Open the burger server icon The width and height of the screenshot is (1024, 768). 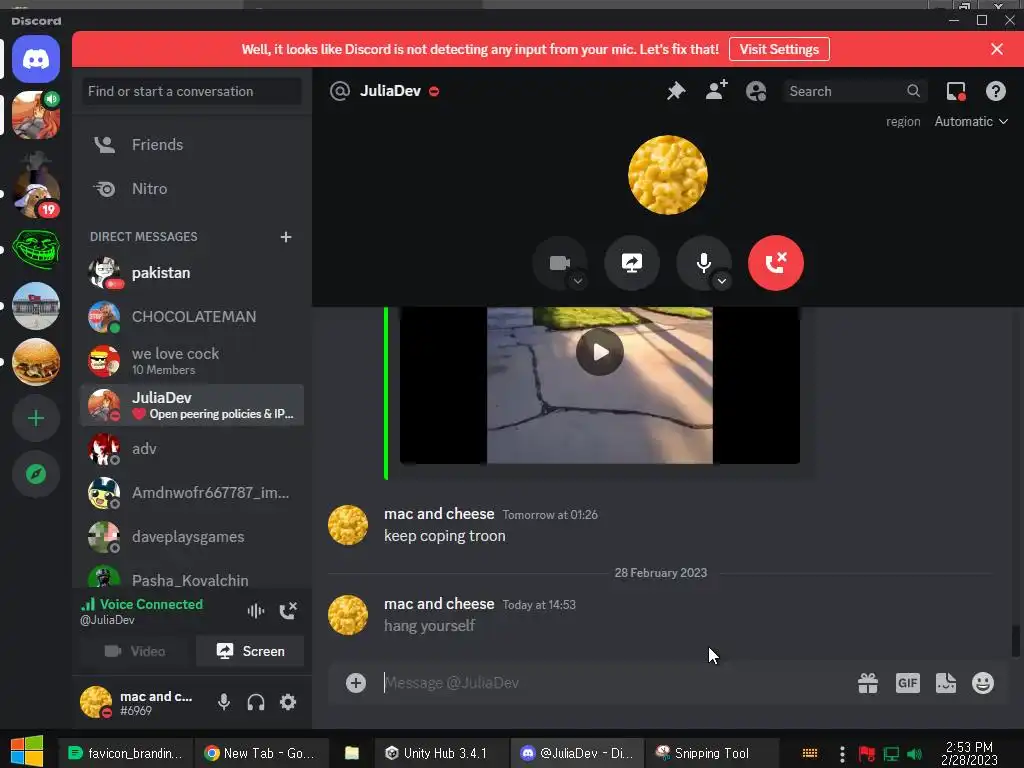[36, 362]
